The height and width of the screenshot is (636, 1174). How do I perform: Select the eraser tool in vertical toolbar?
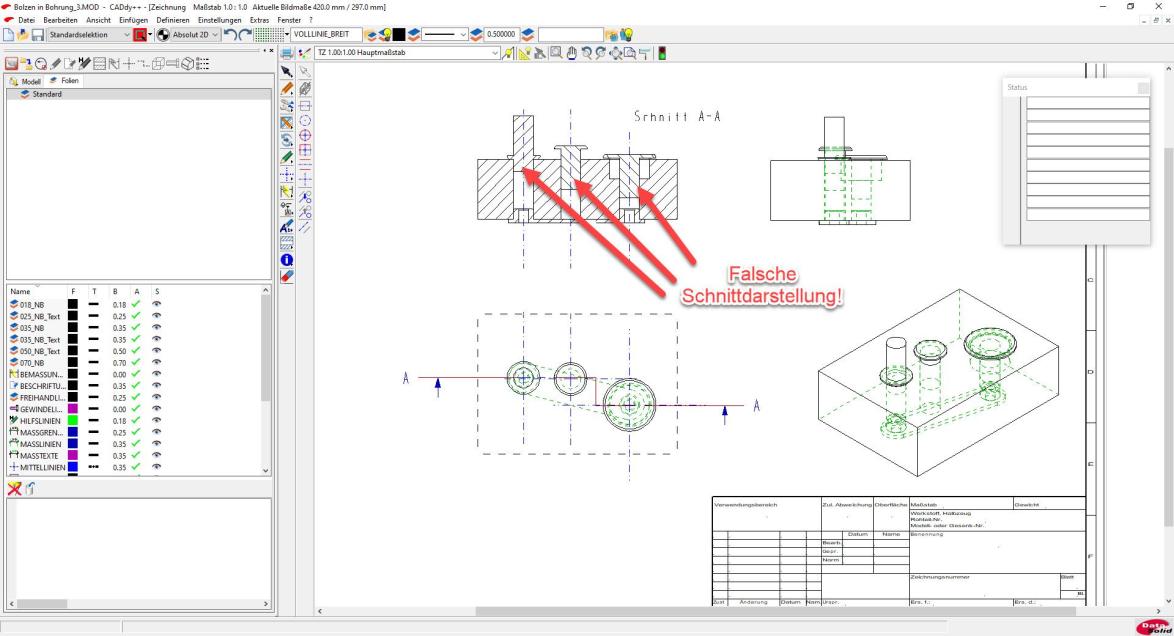coord(286,275)
